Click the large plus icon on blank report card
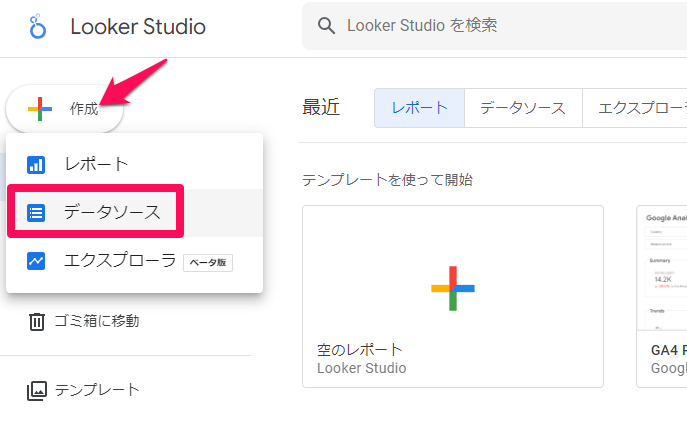 pos(453,288)
